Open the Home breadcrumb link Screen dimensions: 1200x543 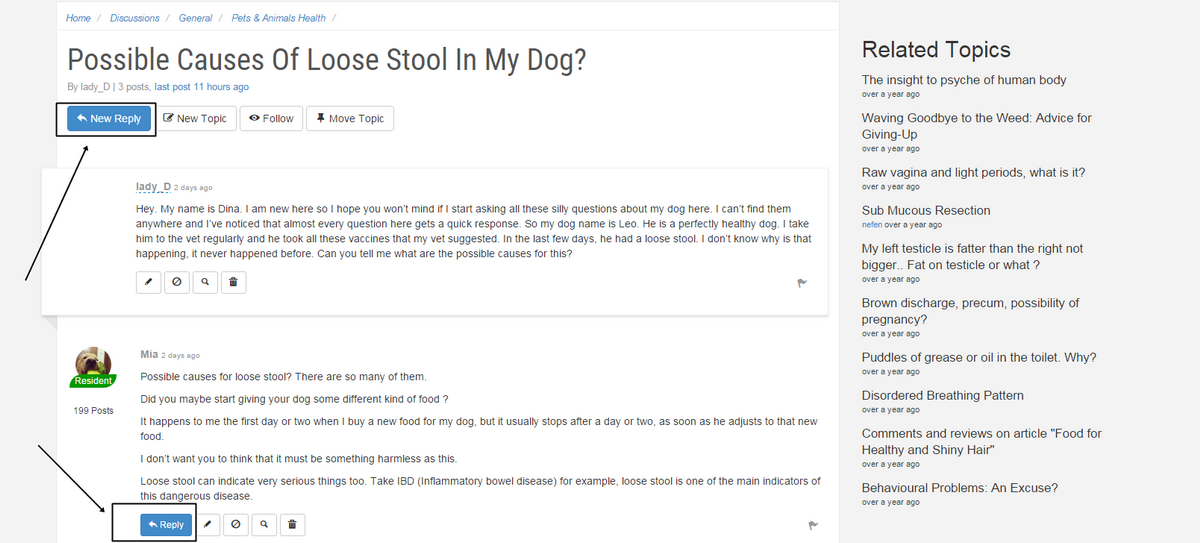click(x=78, y=18)
